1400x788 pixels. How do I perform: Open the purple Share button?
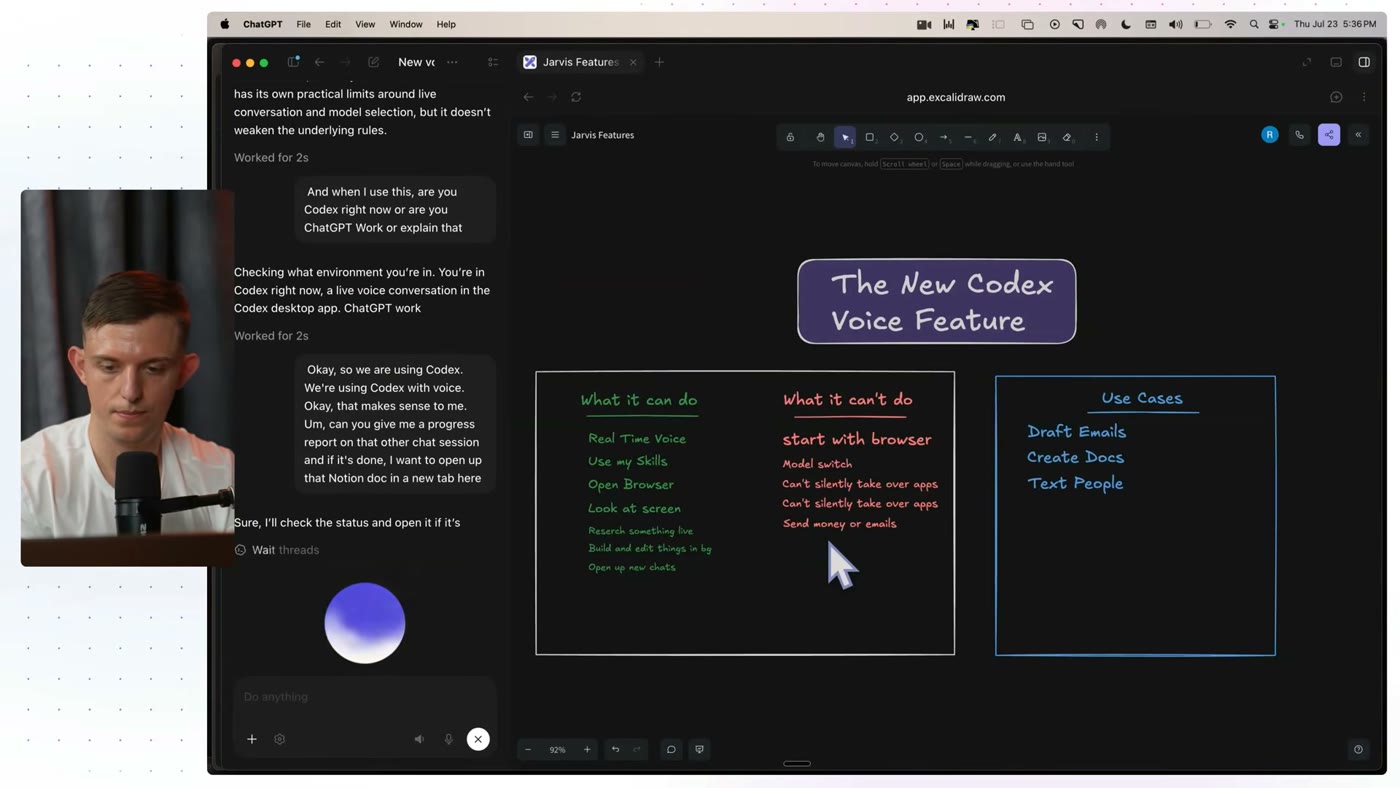coord(1329,135)
